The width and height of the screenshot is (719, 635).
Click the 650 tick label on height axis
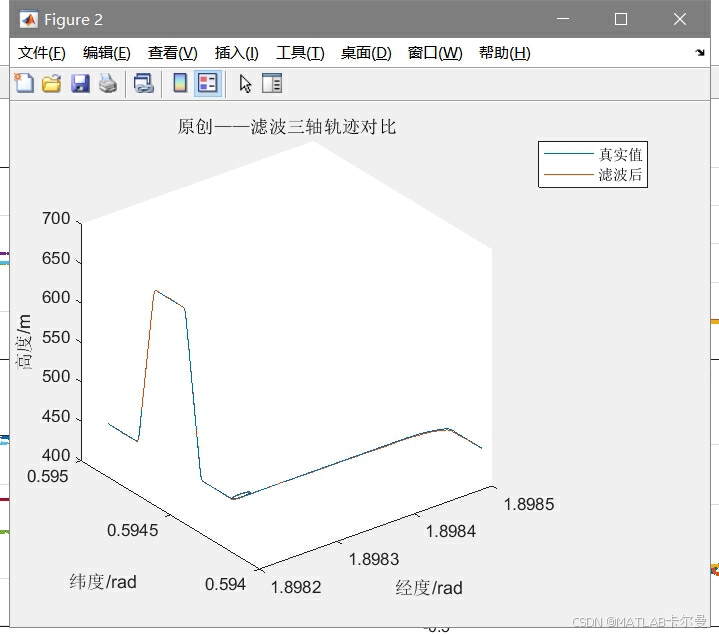[x=56, y=259]
